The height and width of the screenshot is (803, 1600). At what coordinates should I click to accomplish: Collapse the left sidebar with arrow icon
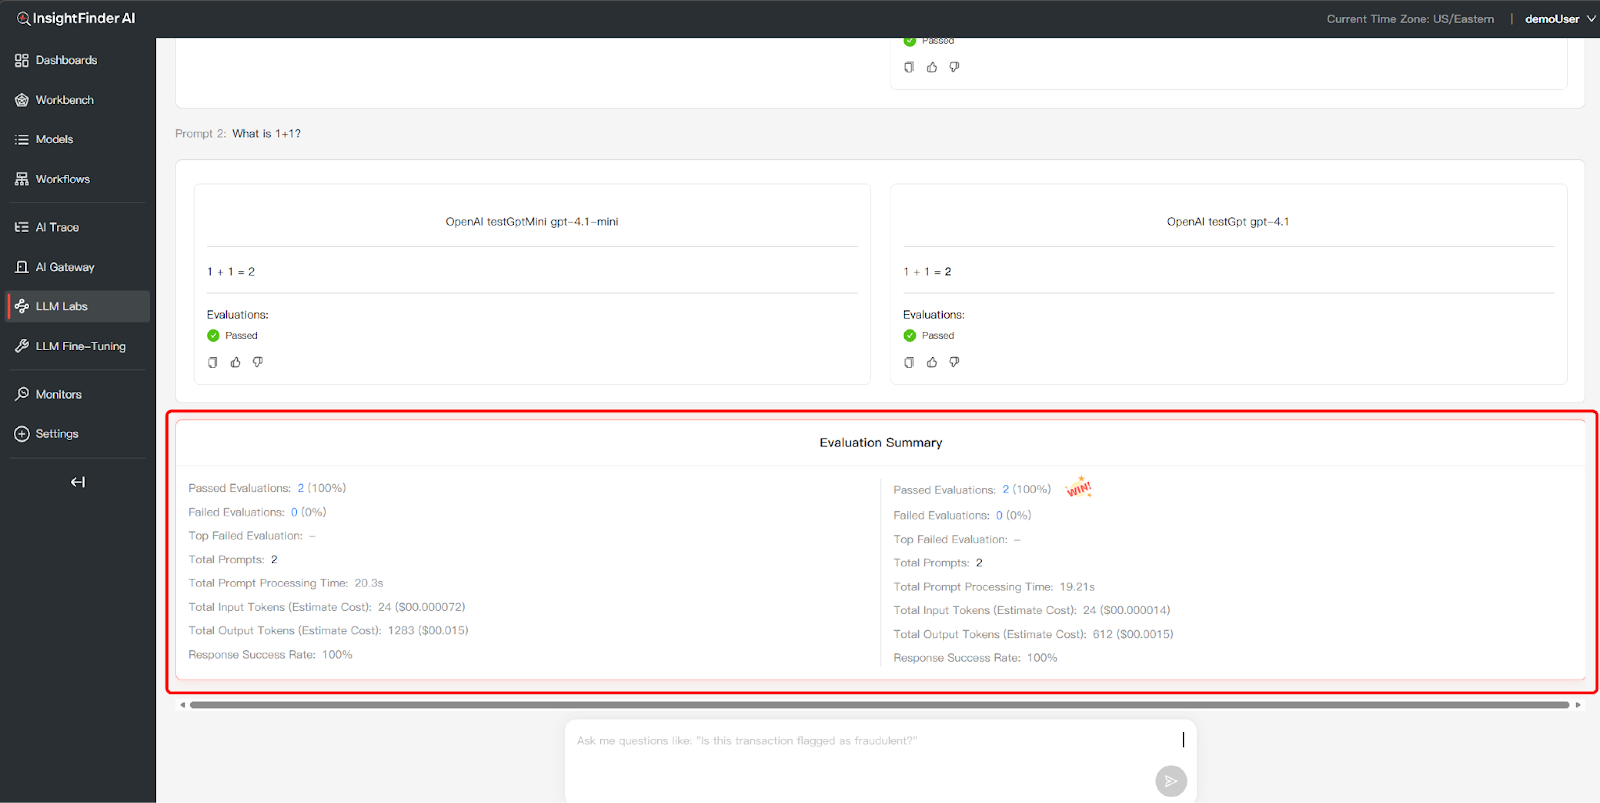pos(78,482)
